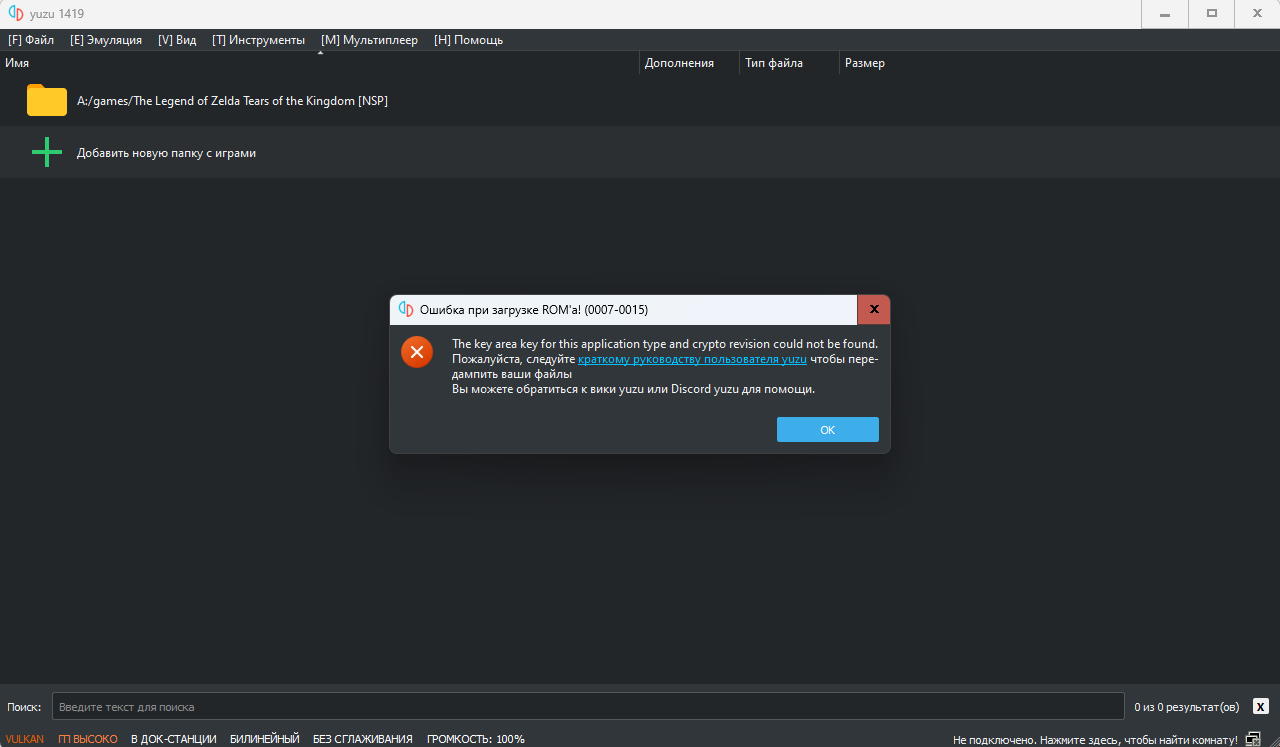The image size is (1280, 747).
Task: Click the red error cross icon in the dialog
Action: point(417,352)
